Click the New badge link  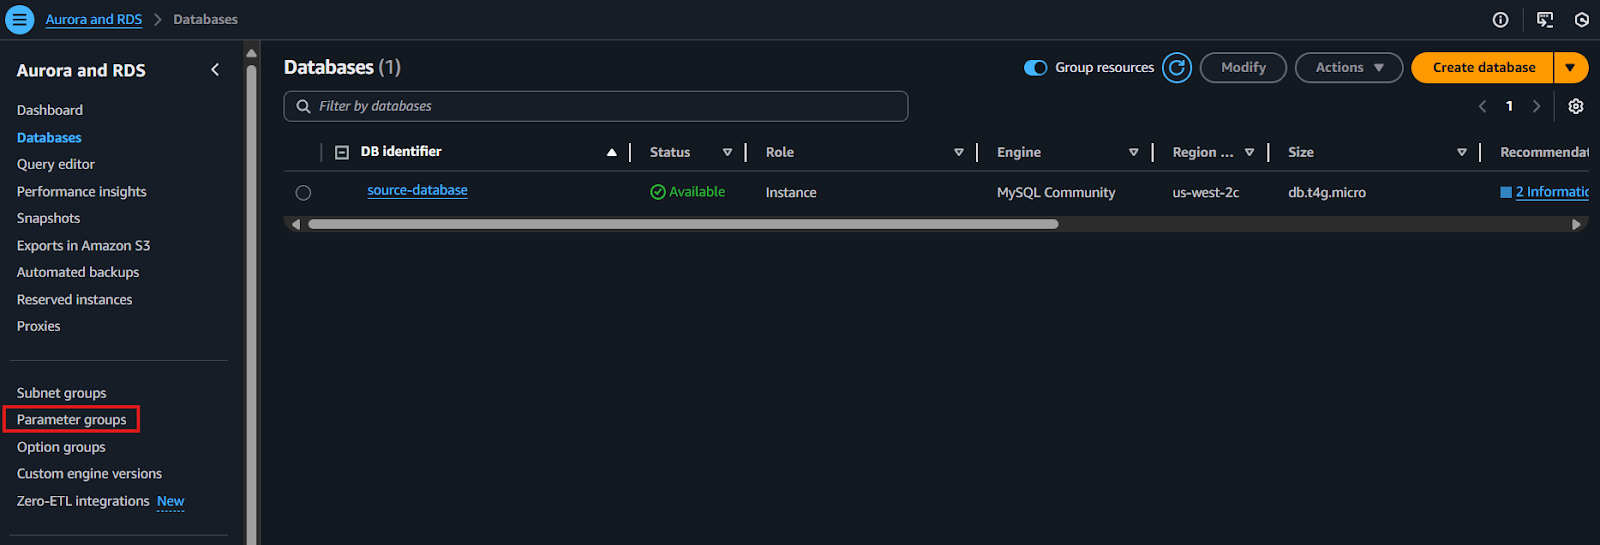pyautogui.click(x=170, y=501)
